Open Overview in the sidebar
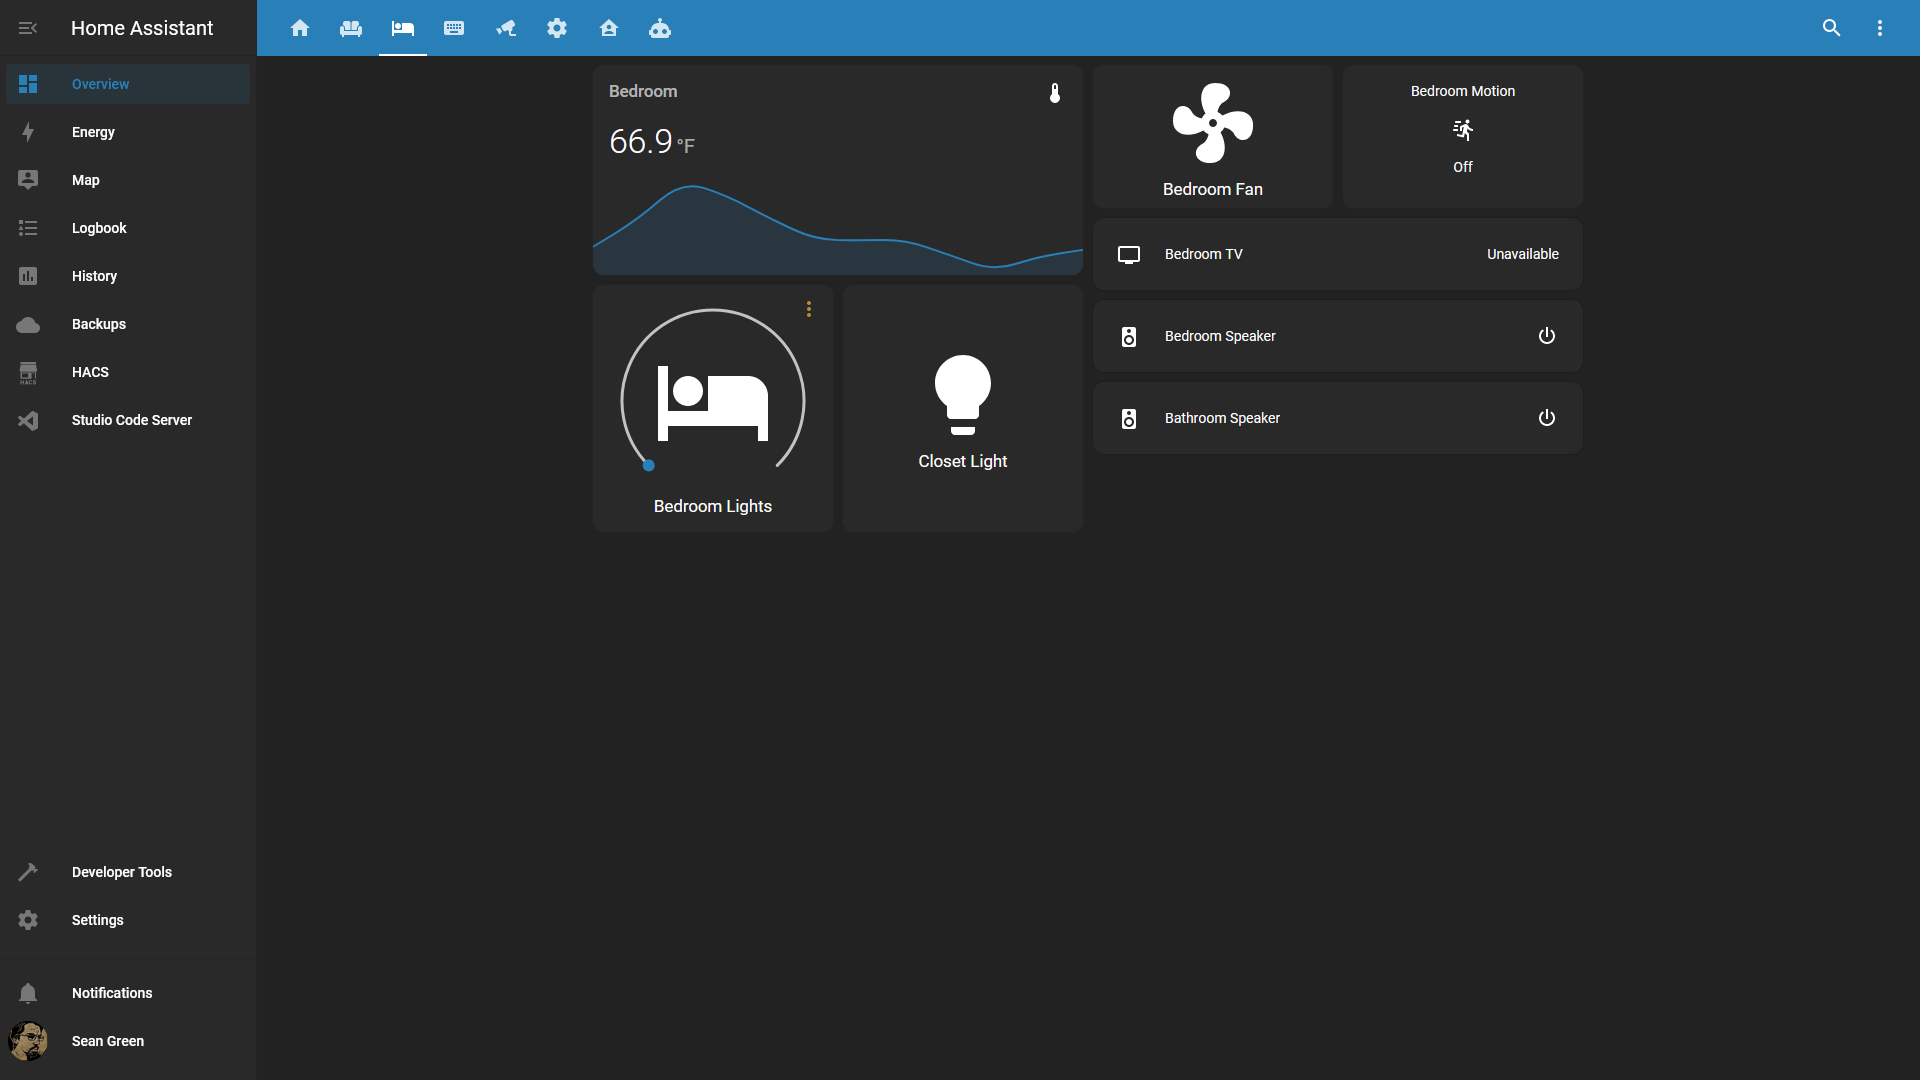1920x1080 pixels. pyautogui.click(x=128, y=84)
